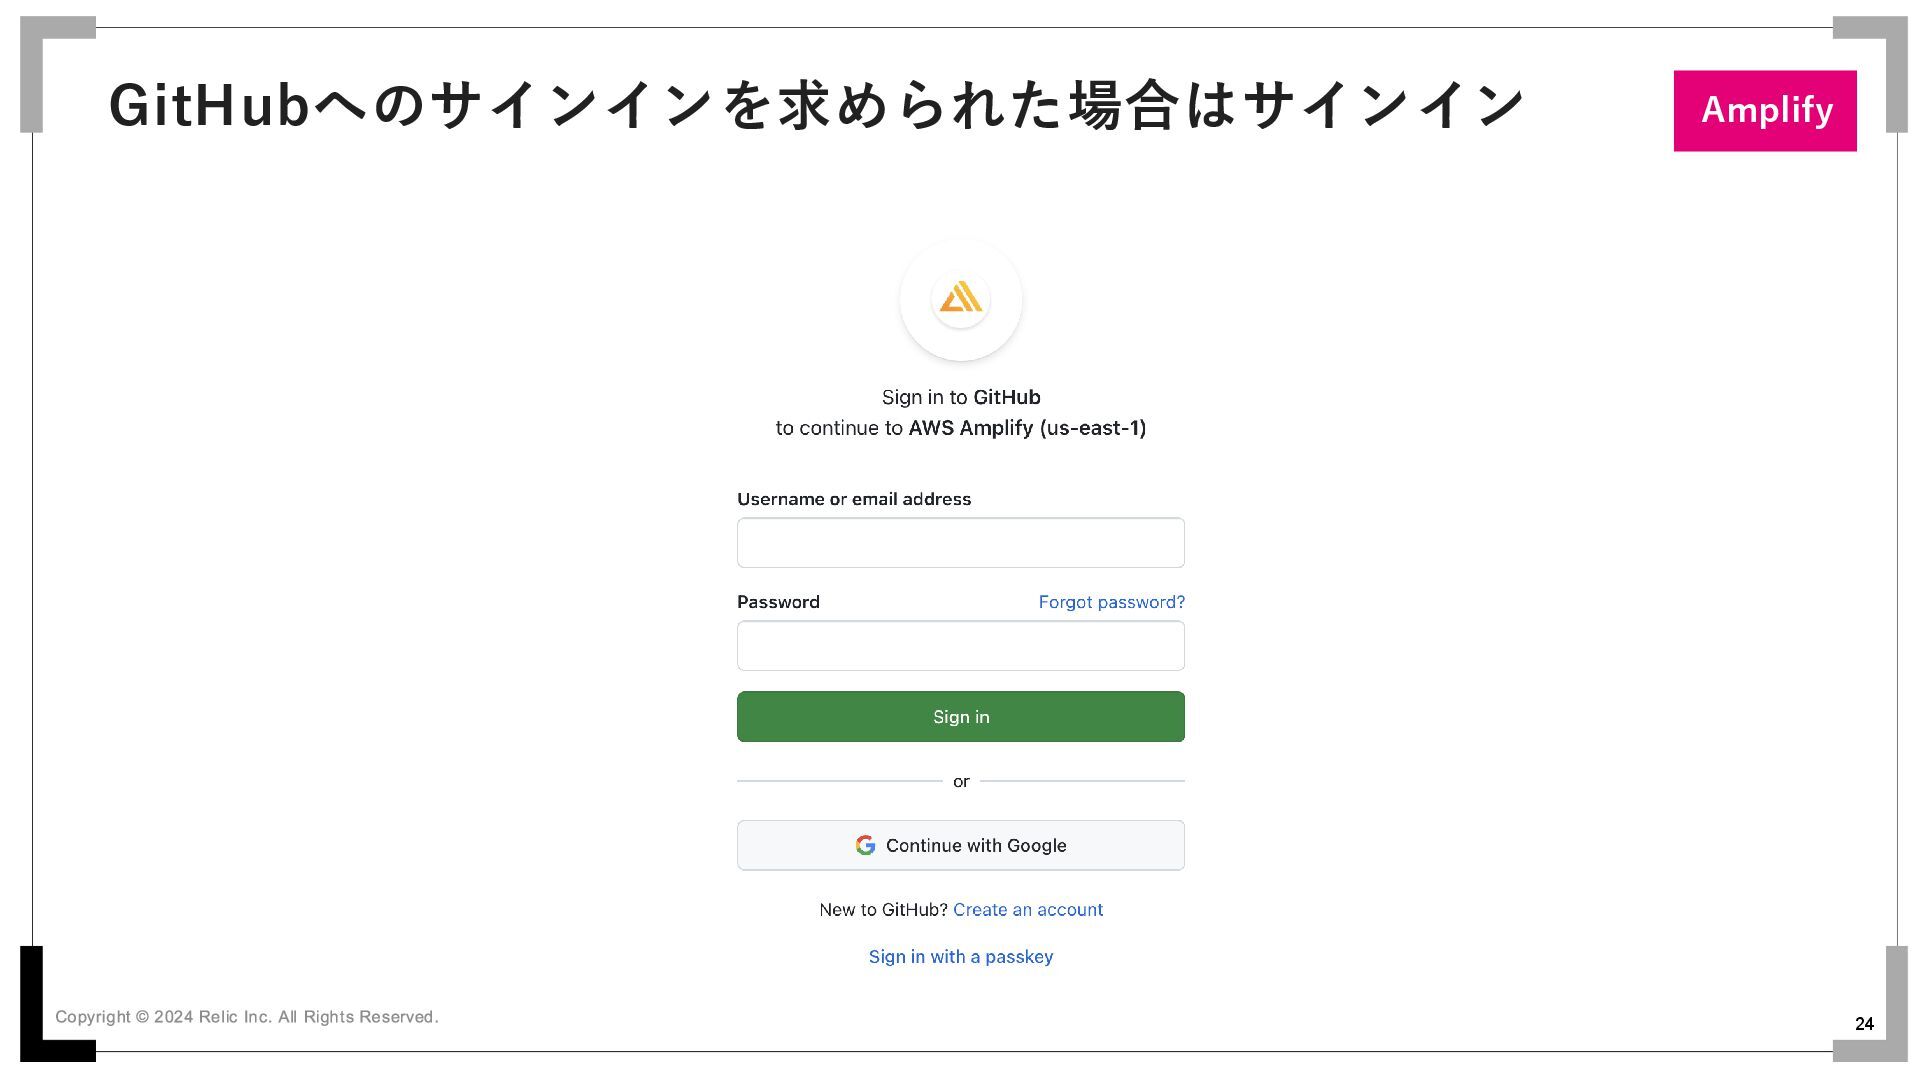Click the New to GitHub? text
1920x1080 pixels.
click(x=883, y=910)
